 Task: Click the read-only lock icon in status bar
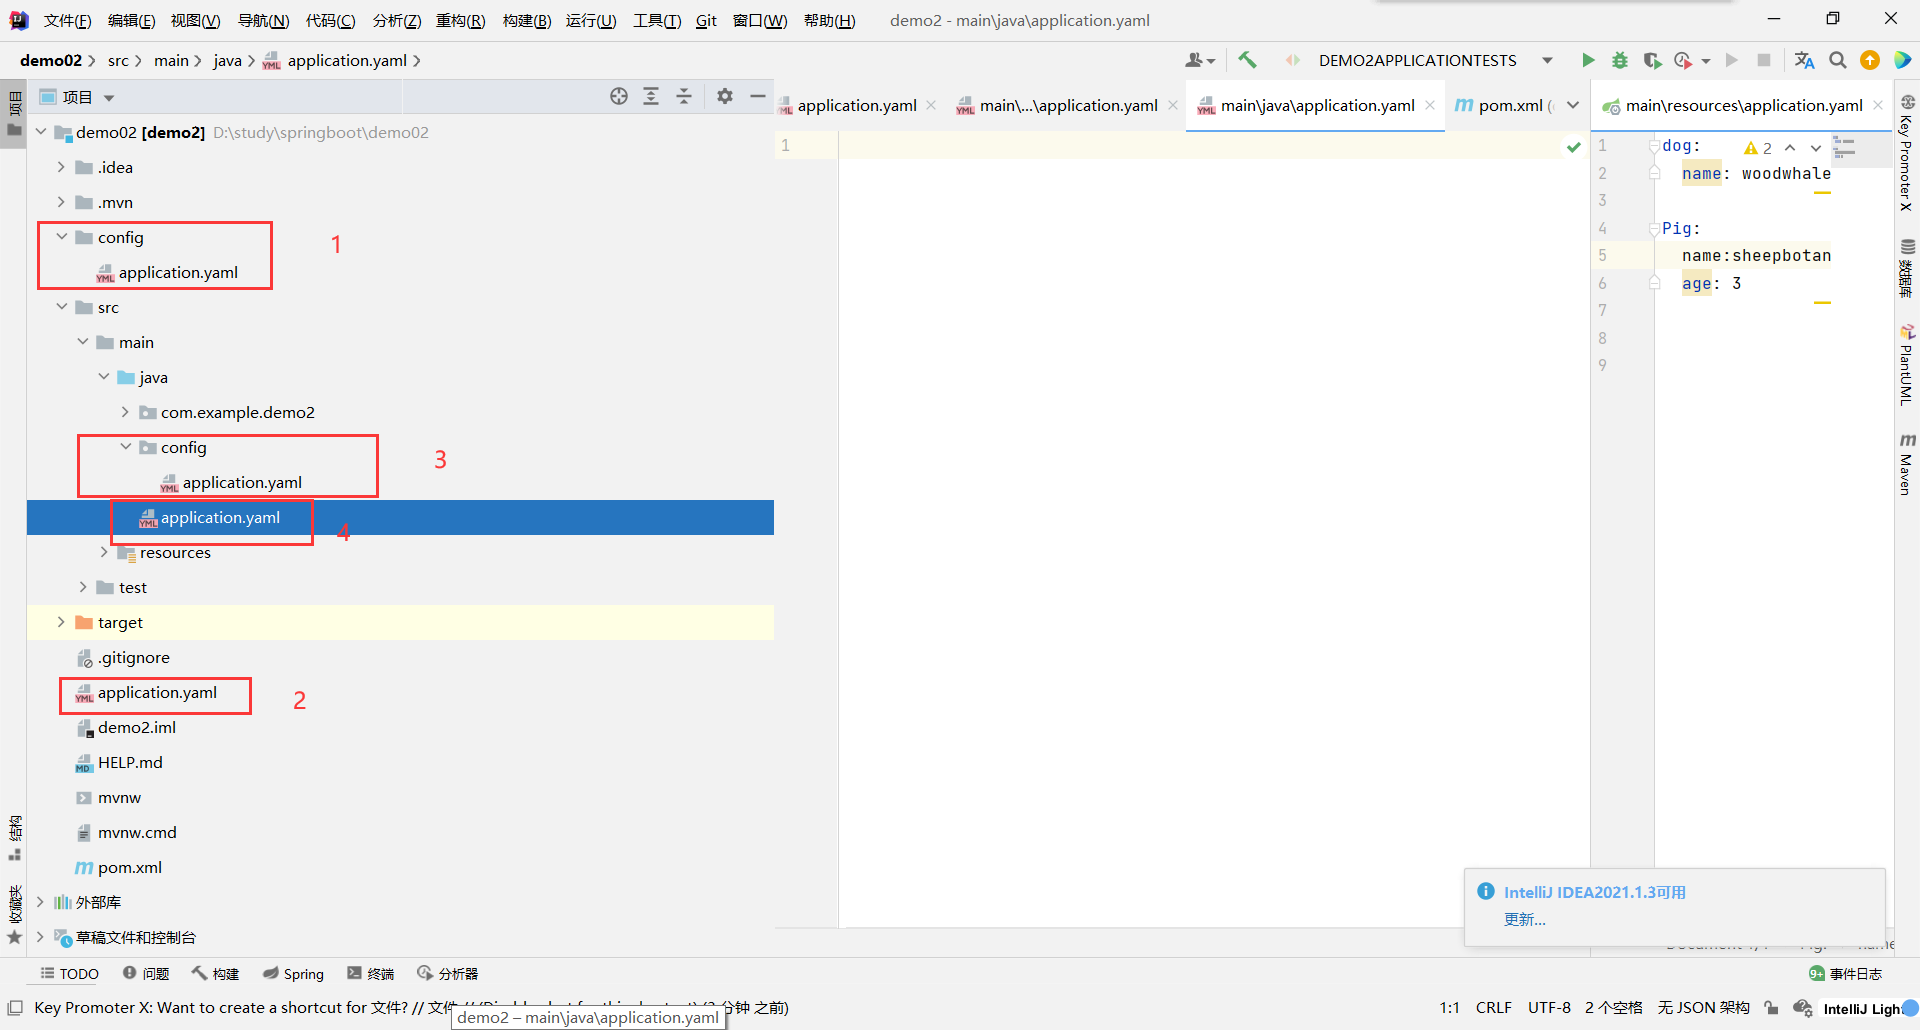click(x=1771, y=1008)
